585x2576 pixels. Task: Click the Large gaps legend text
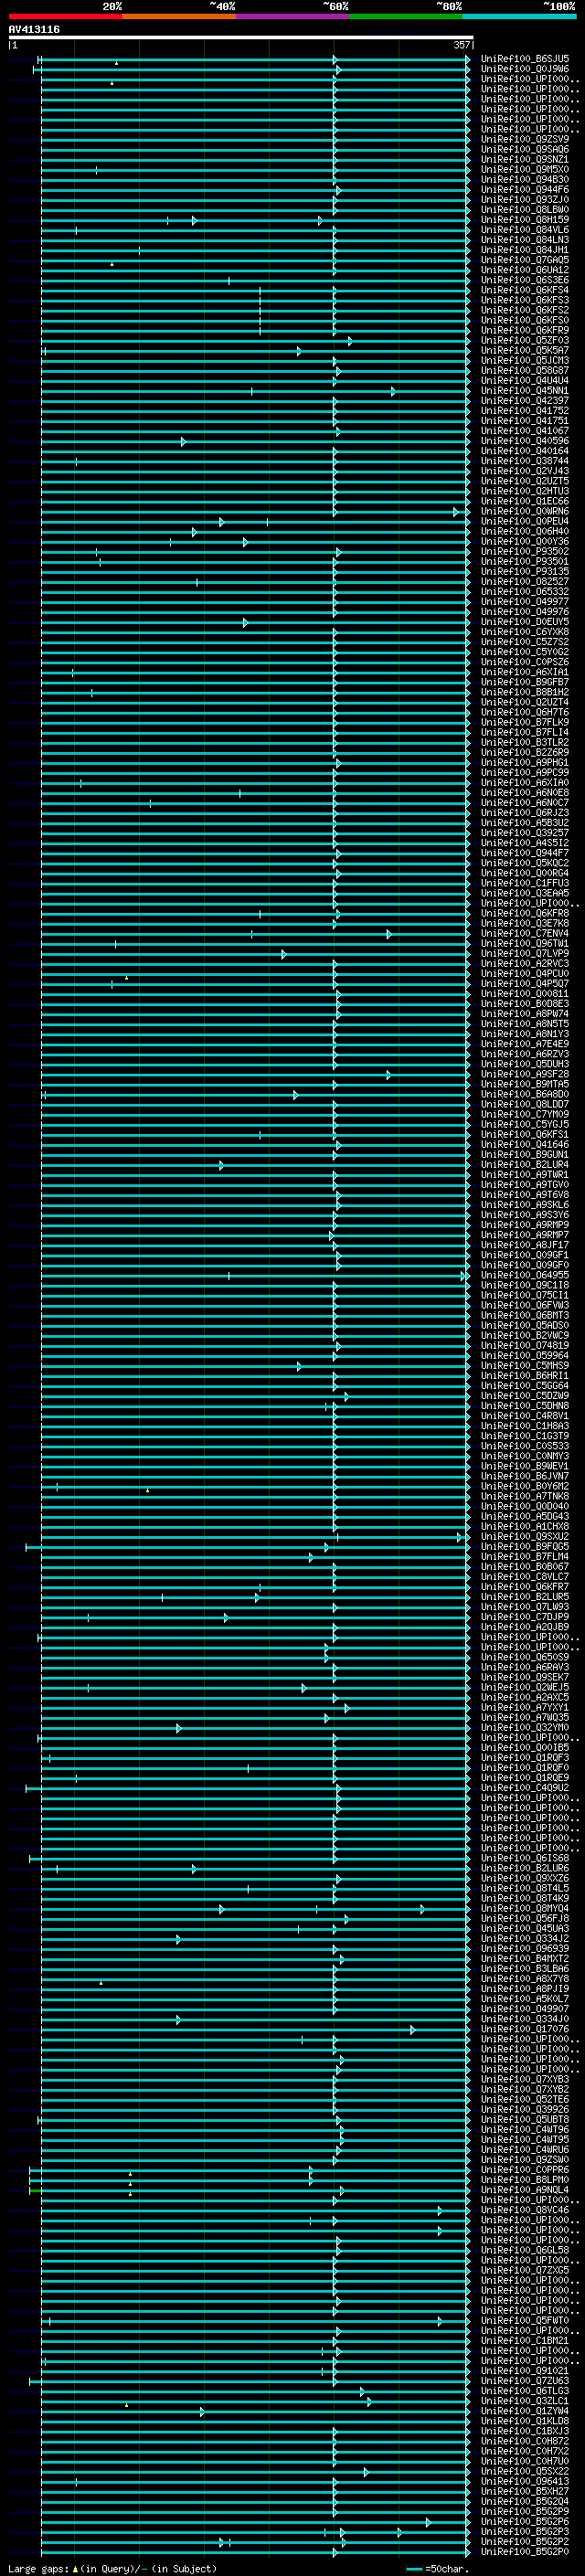tap(112, 2568)
